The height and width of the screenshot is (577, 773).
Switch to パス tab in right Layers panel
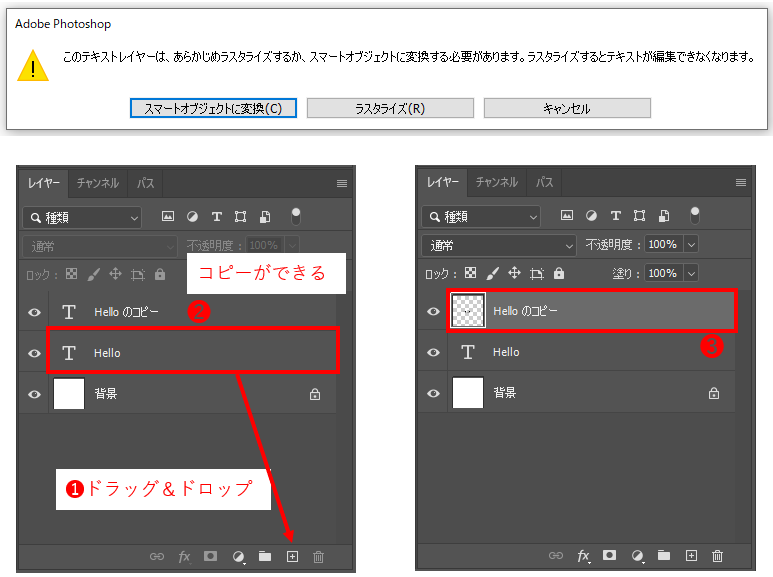(544, 182)
